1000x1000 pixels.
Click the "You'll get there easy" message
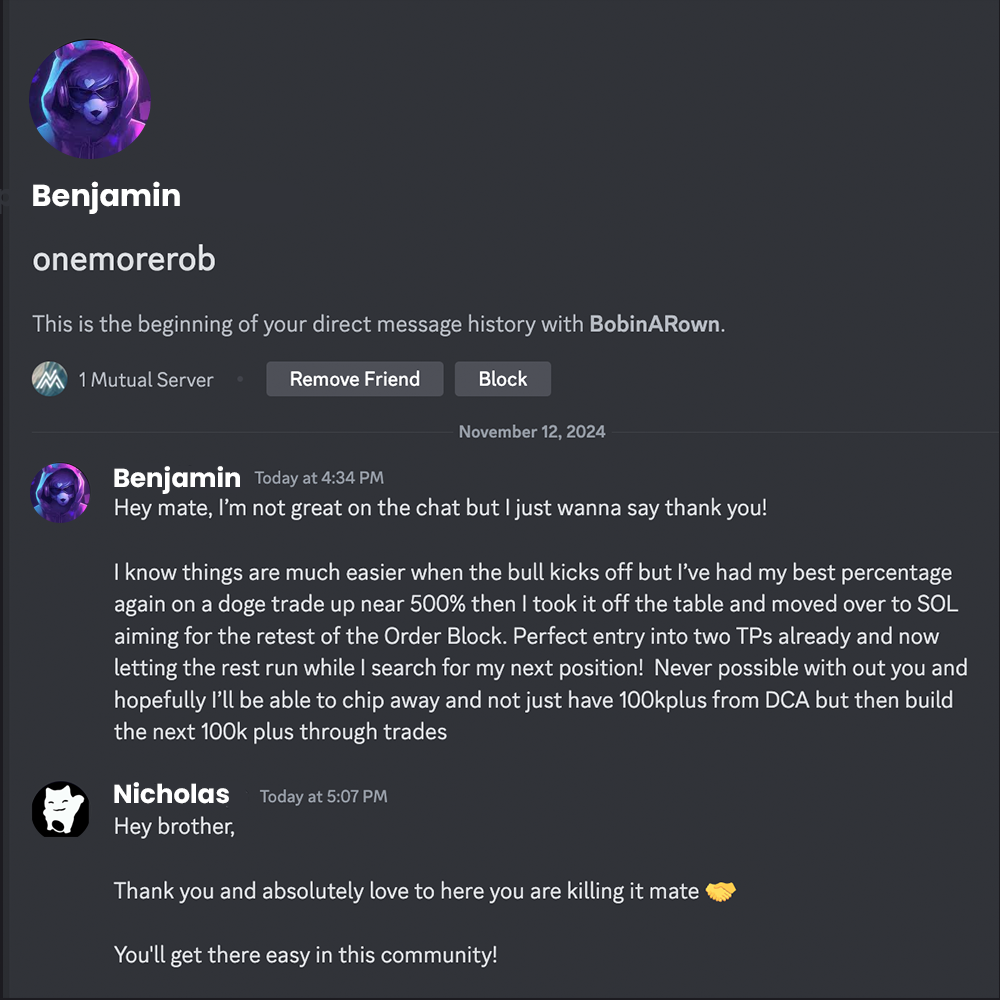[x=305, y=954]
